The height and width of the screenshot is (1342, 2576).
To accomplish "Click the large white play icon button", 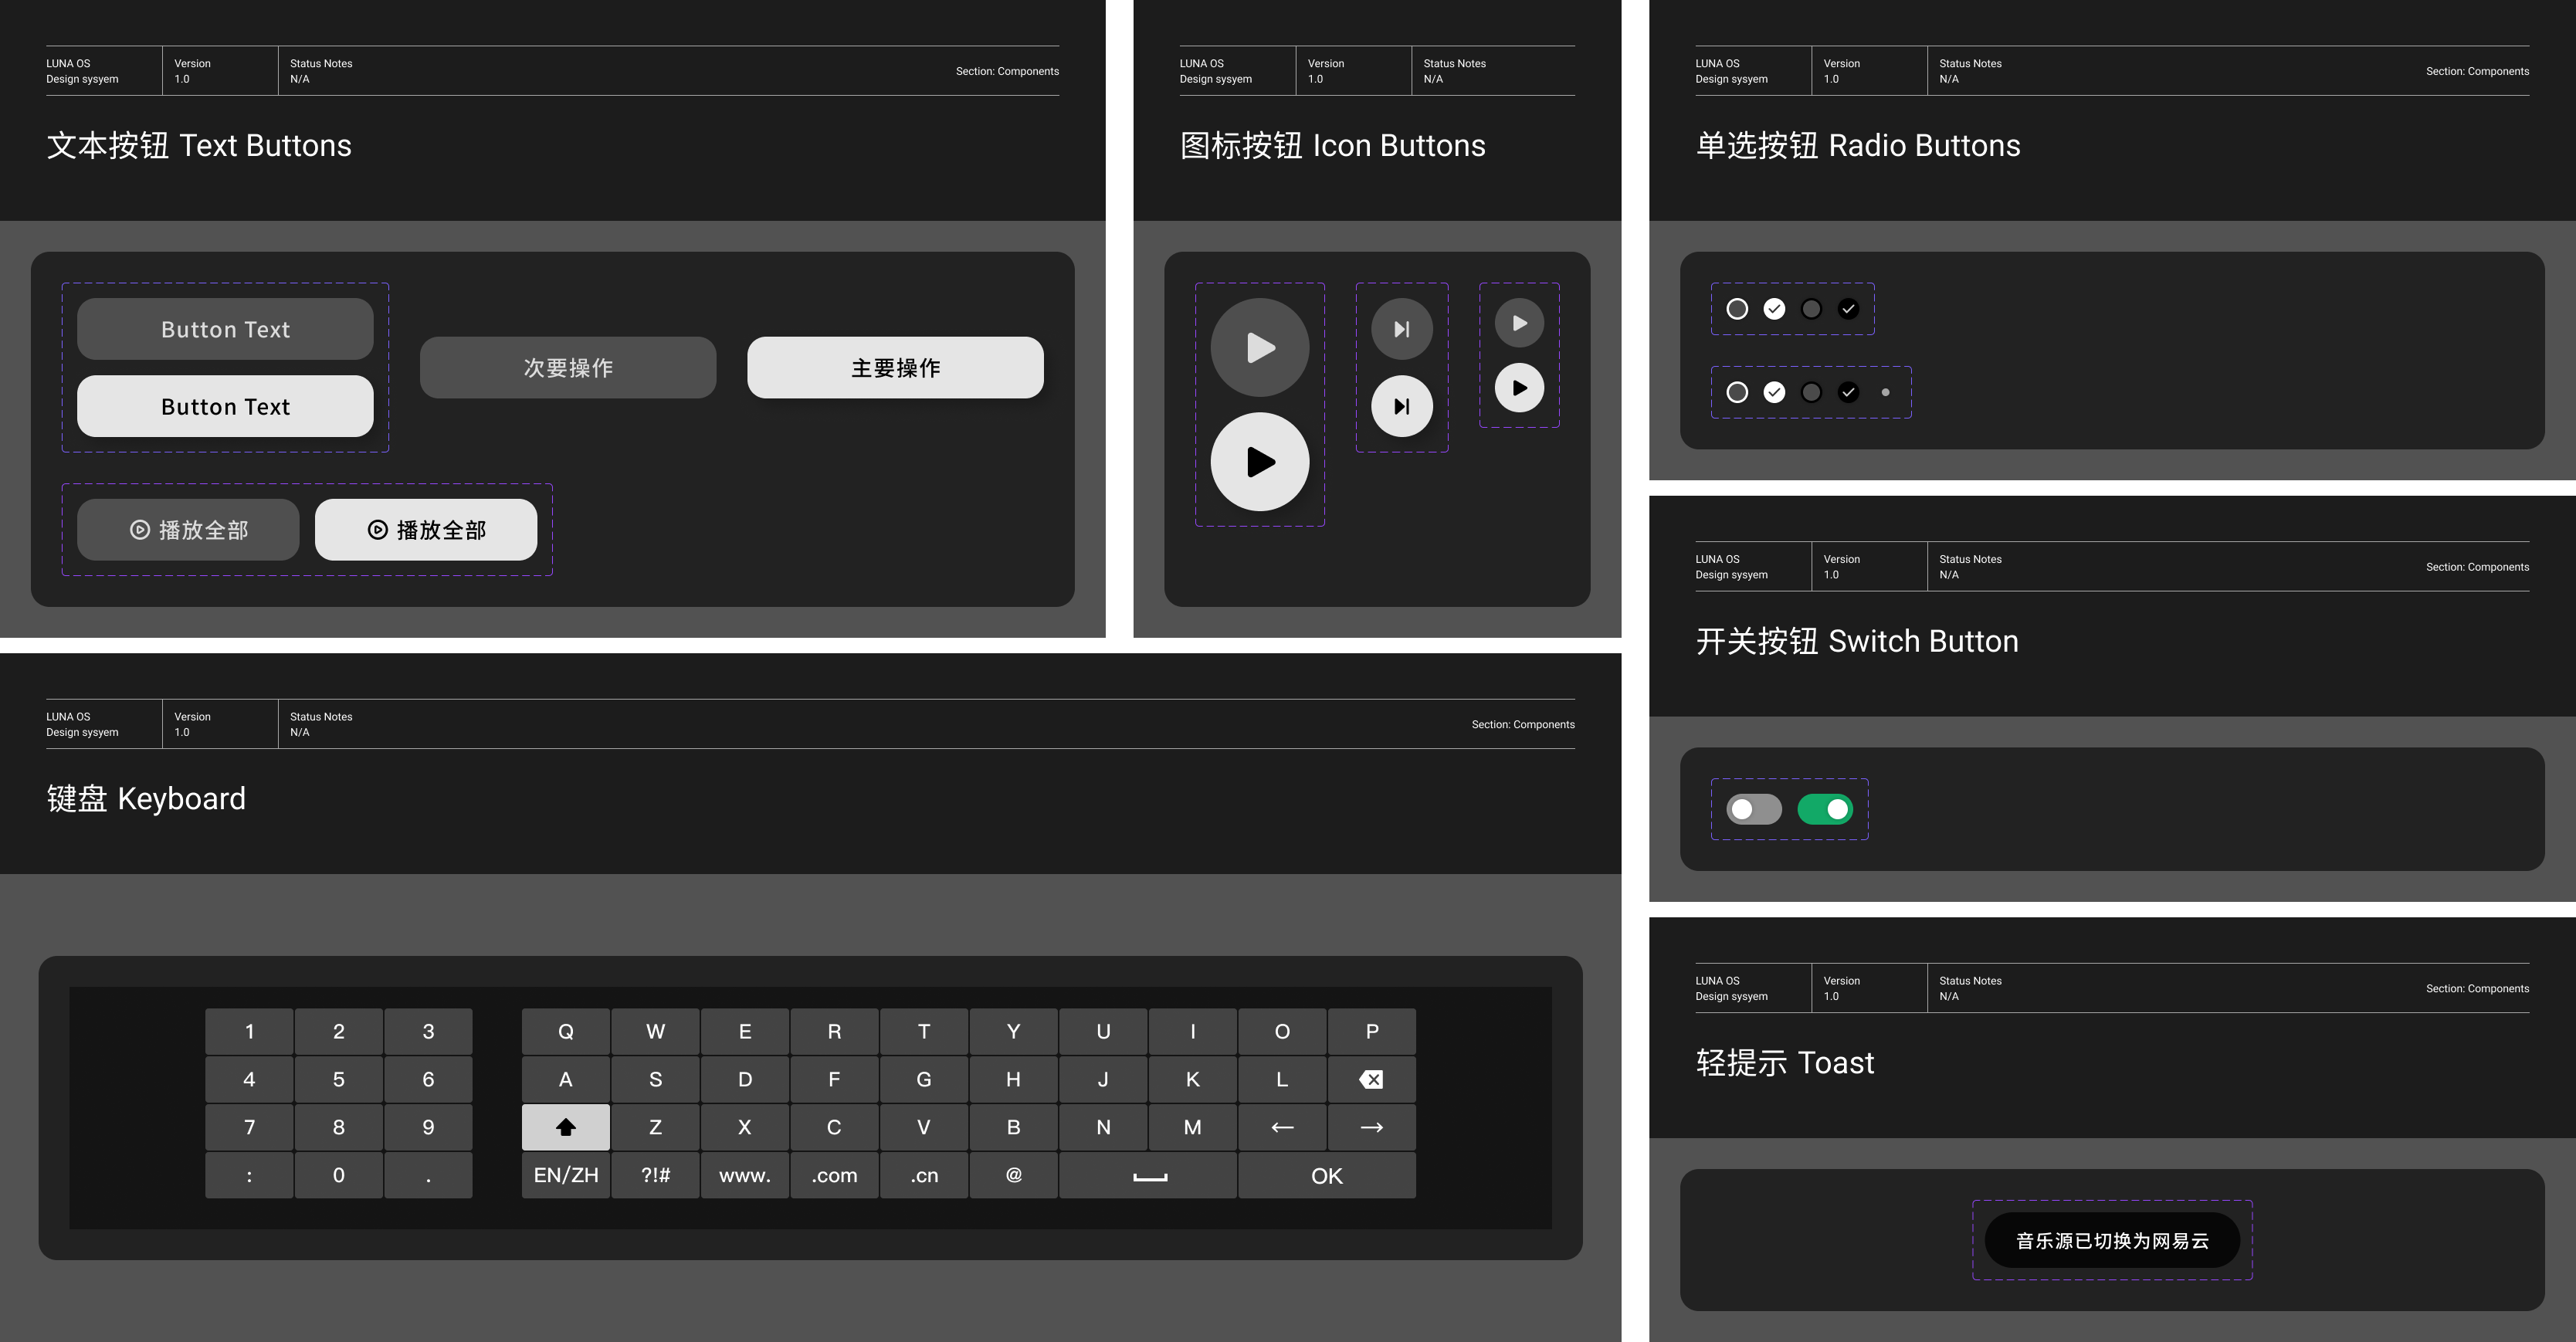I will 1259,462.
